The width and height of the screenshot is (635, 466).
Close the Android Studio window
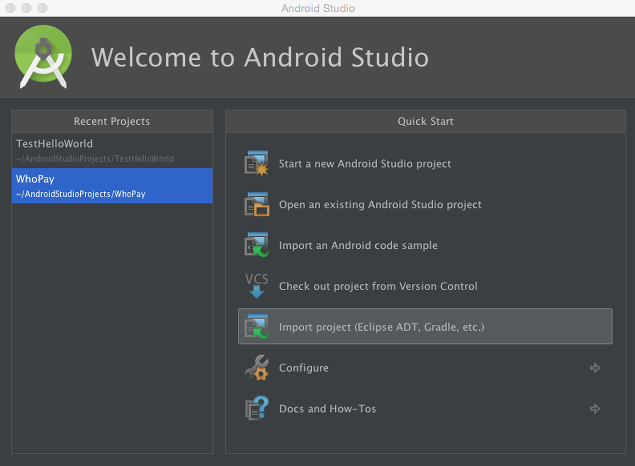[x=11, y=8]
